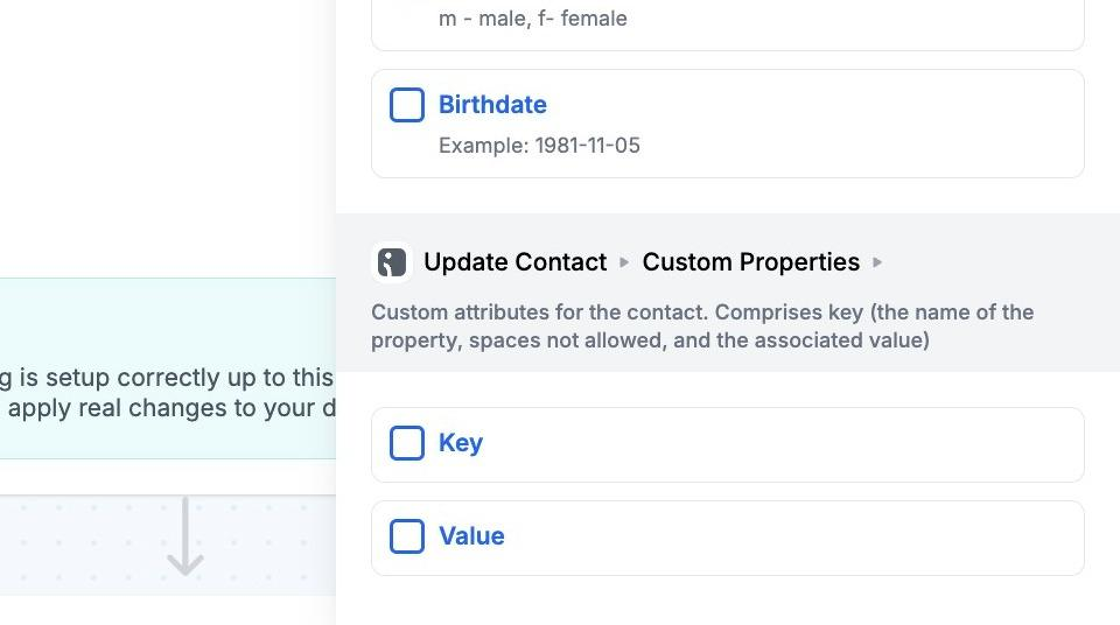Select the Custom Properties breadcrumb
The image size is (1120, 625).
[x=750, y=262]
